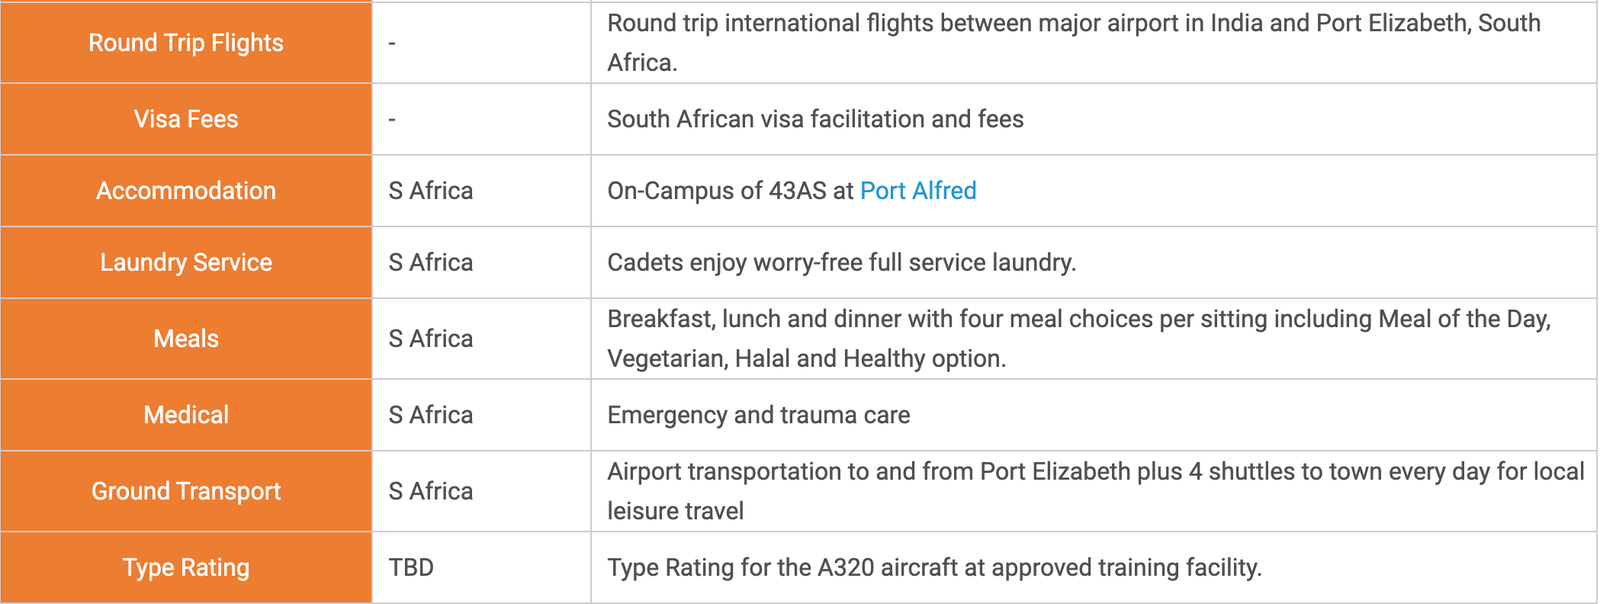Click the TBD location cell
1600x604 pixels.
coord(481,567)
